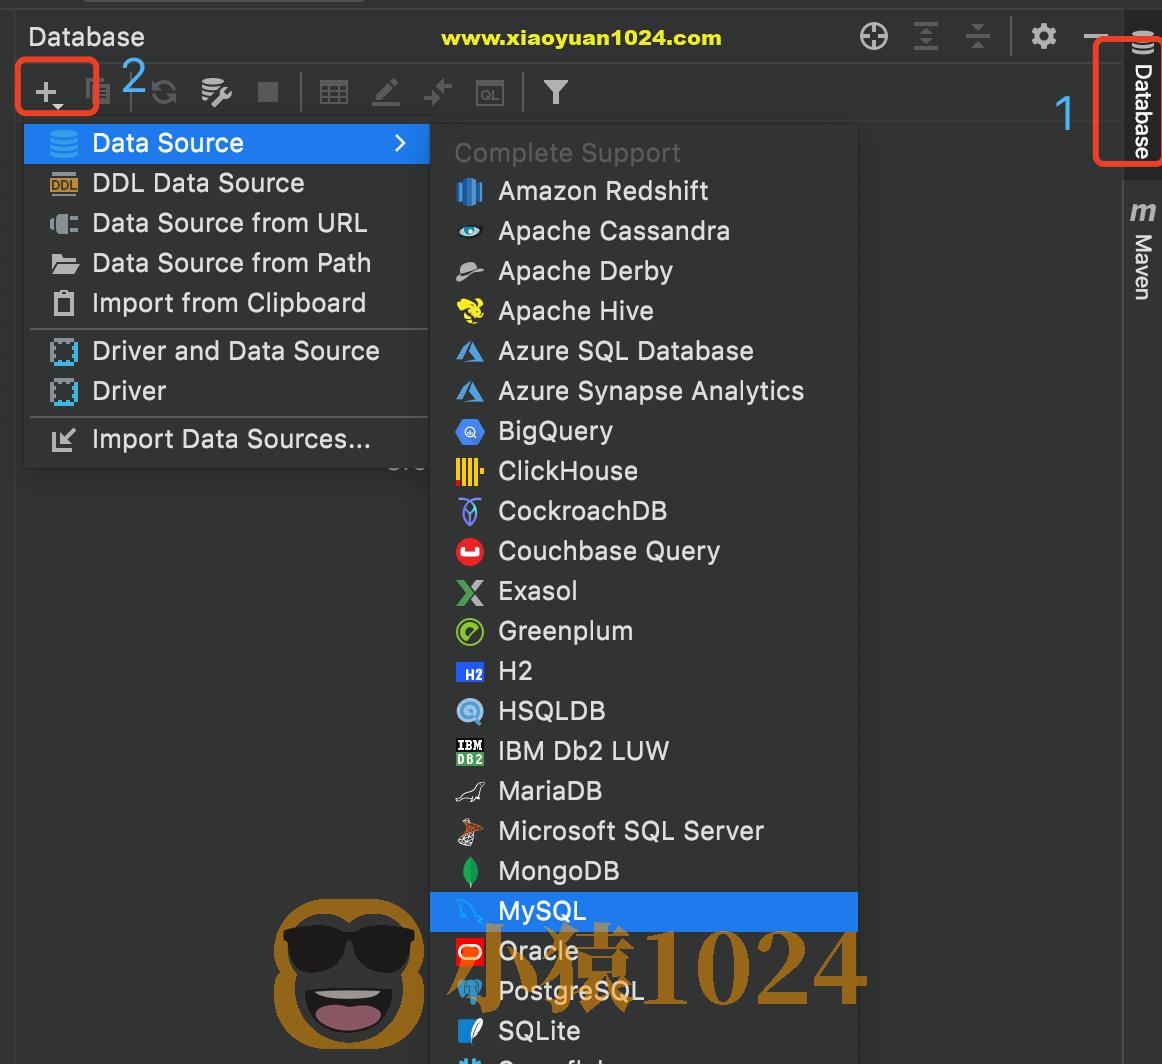Viewport: 1162px width, 1064px height.
Task: Click the Data Source Properties wrench icon
Action: click(216, 93)
